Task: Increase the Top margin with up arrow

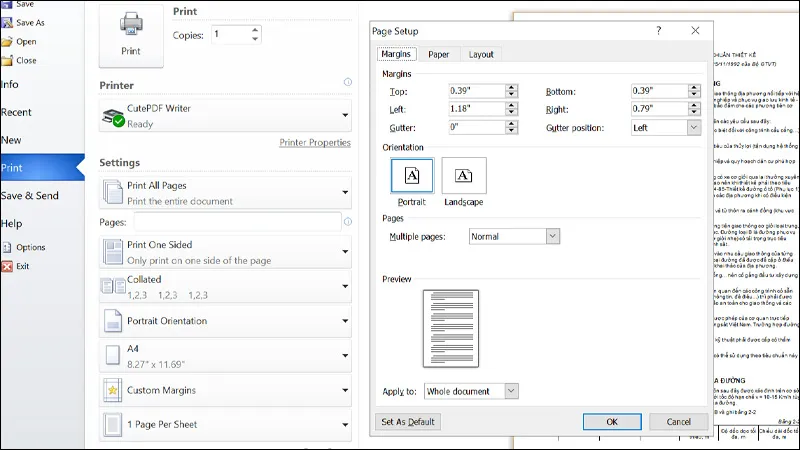Action: pos(512,87)
